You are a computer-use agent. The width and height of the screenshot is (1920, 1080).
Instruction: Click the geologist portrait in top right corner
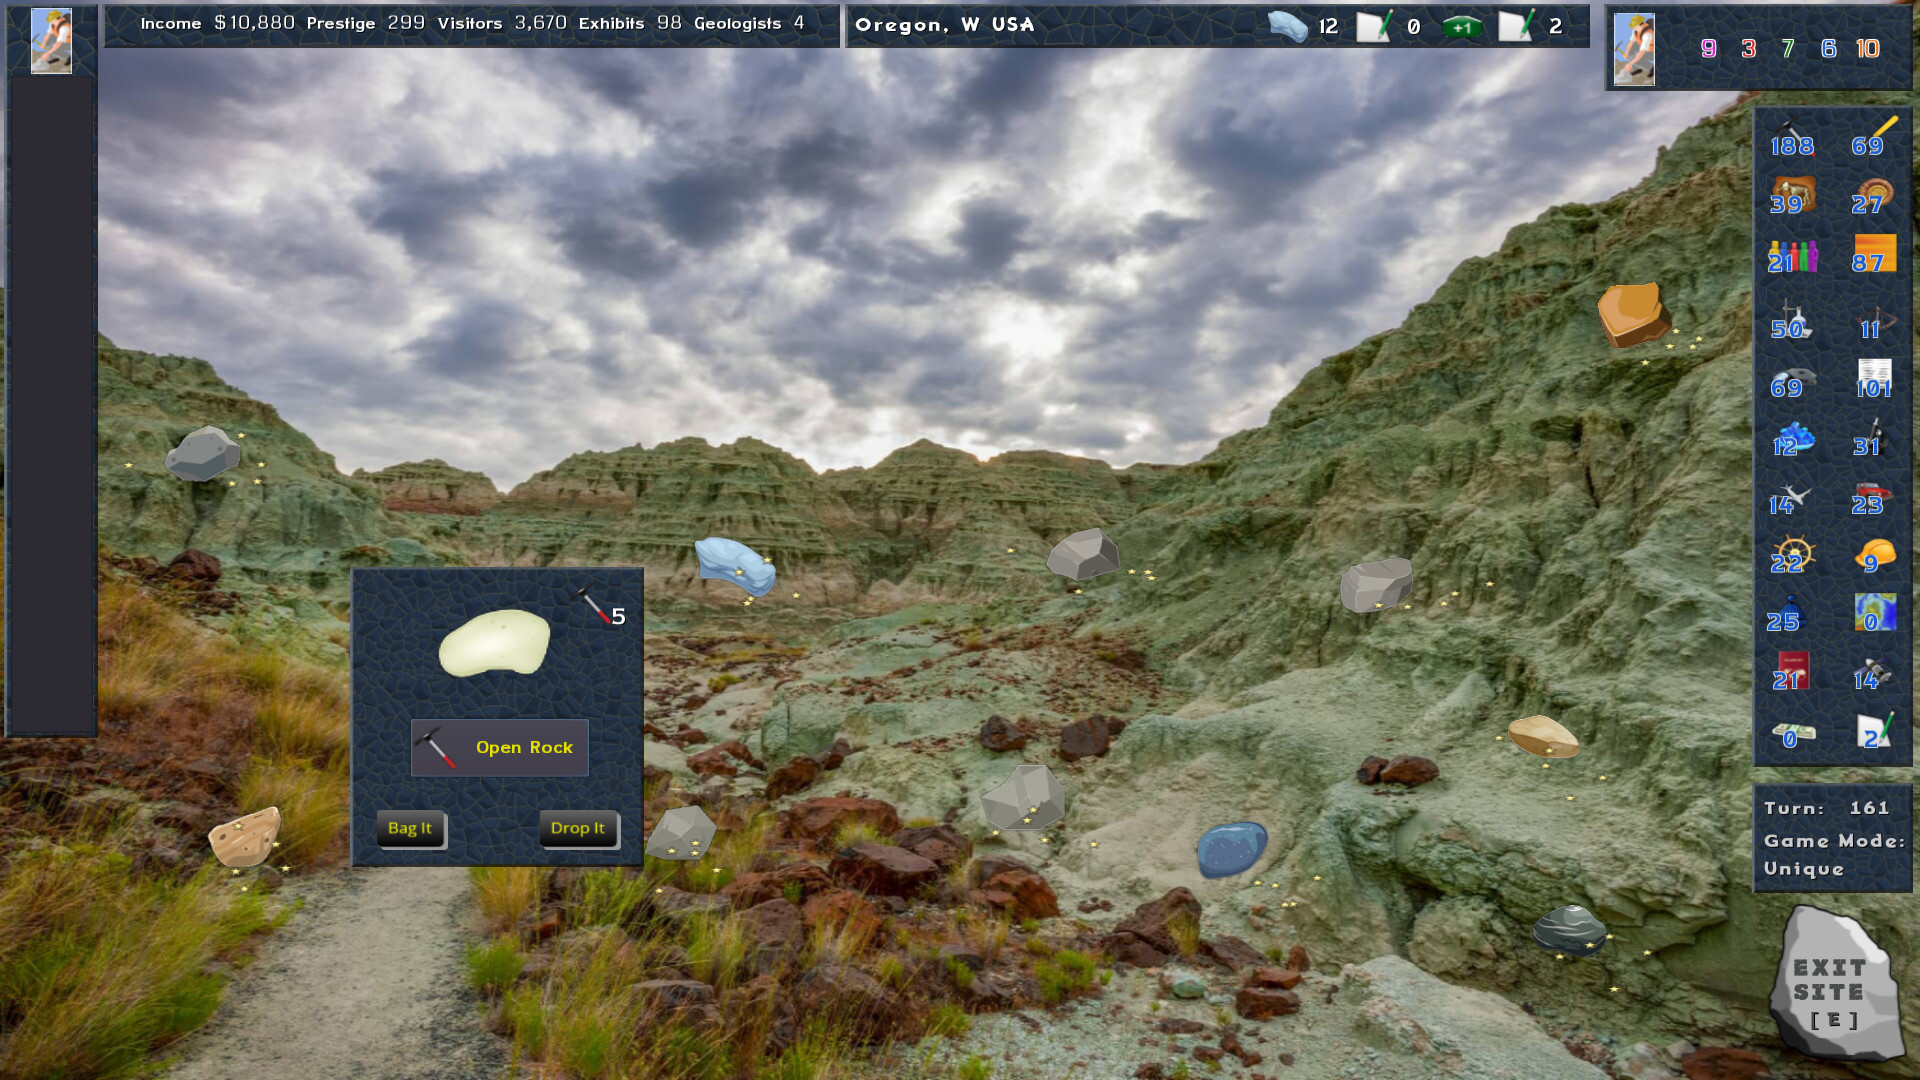point(1633,48)
